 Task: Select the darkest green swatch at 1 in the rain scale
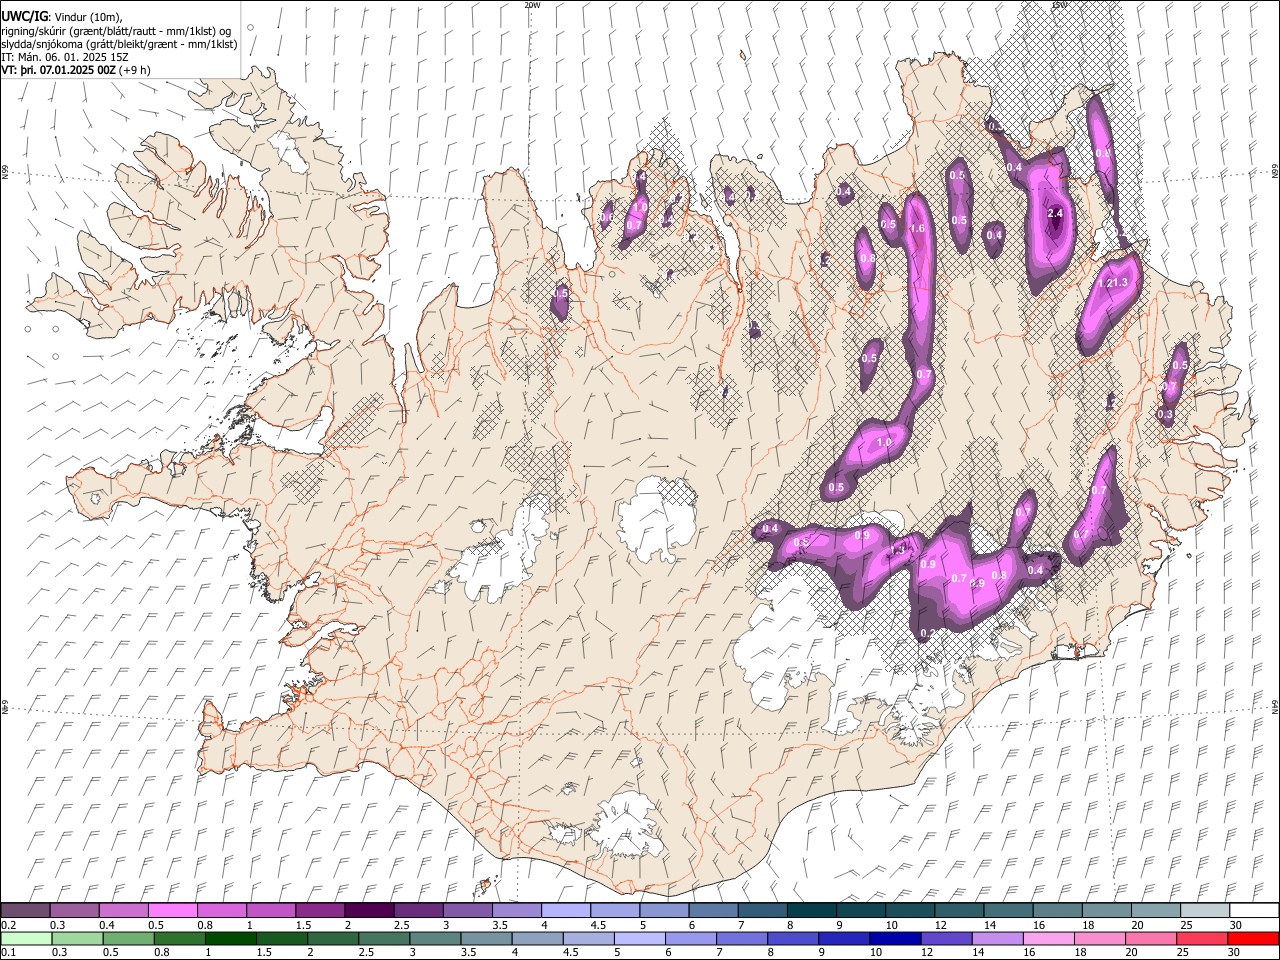230,939
